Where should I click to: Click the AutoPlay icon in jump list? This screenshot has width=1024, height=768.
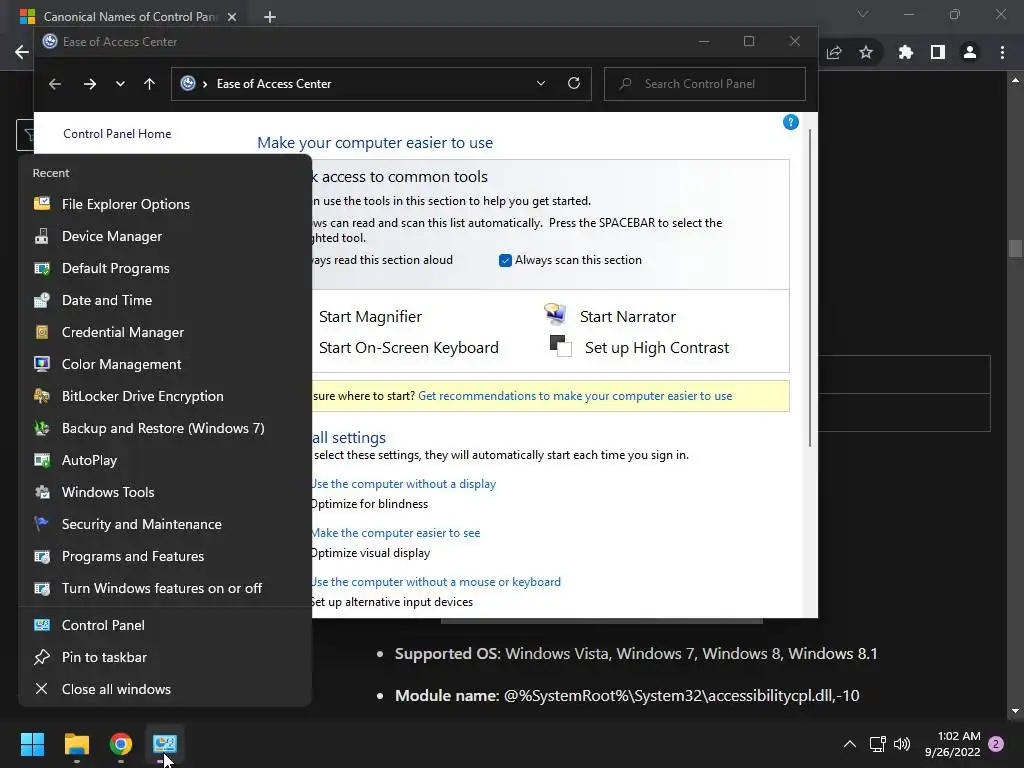[42, 460]
